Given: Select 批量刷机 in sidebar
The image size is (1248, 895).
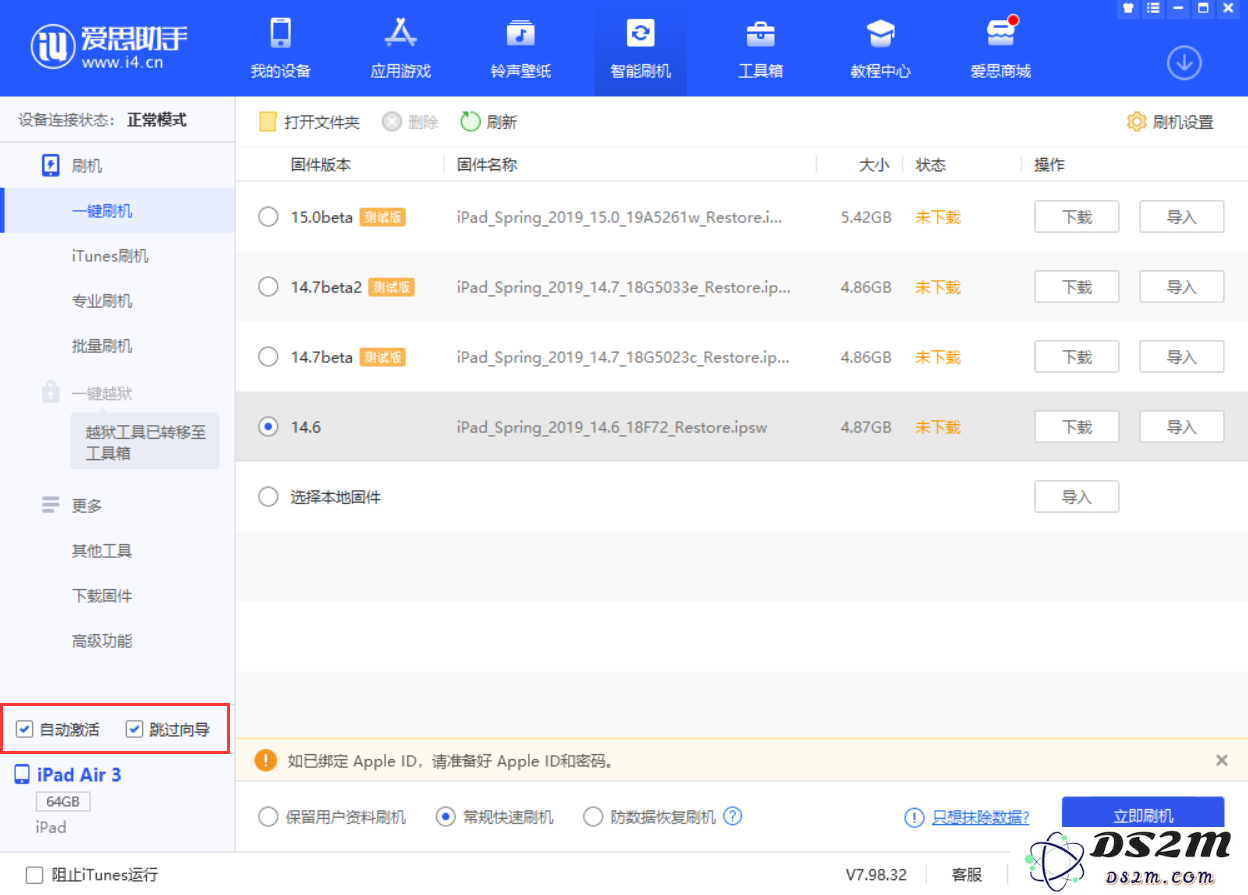Looking at the screenshot, I should (102, 346).
